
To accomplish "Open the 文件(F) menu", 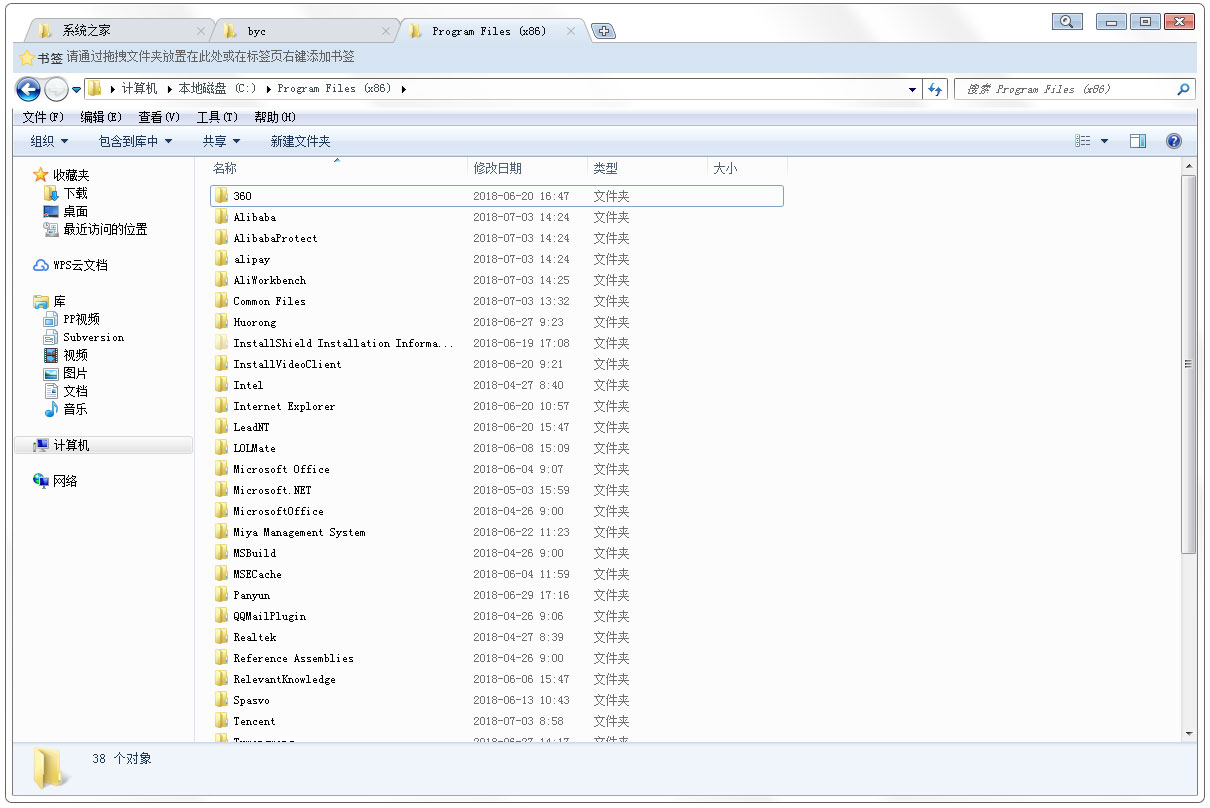I will pos(43,117).
